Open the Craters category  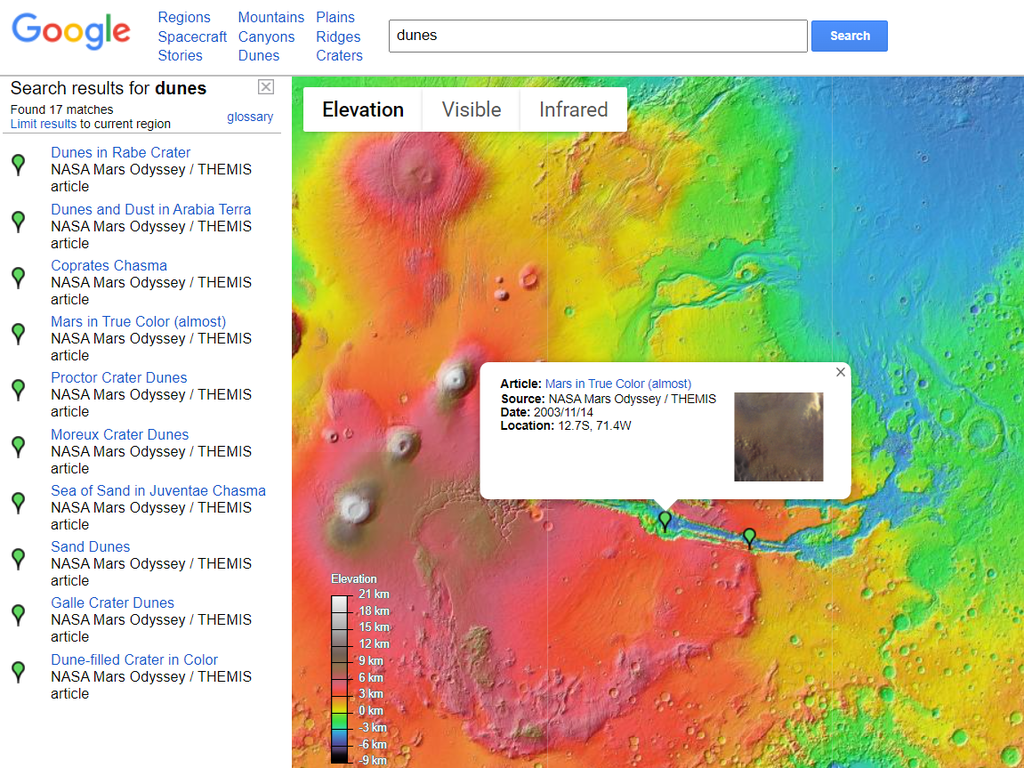340,56
